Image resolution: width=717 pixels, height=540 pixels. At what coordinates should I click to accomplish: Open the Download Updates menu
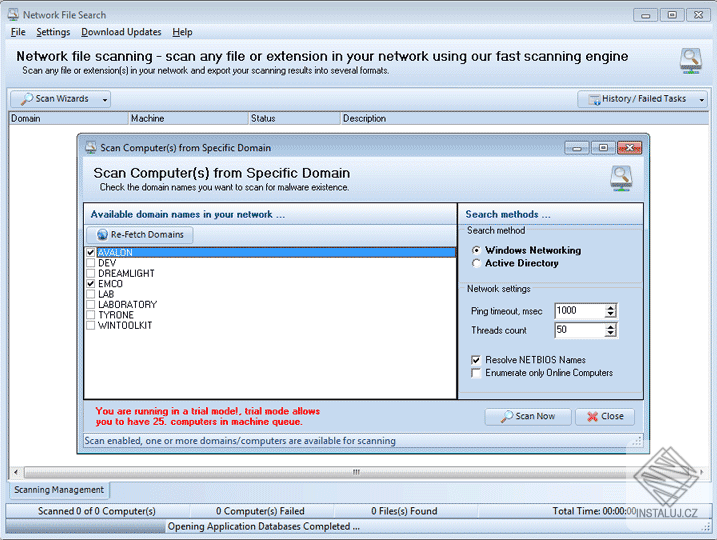click(121, 32)
